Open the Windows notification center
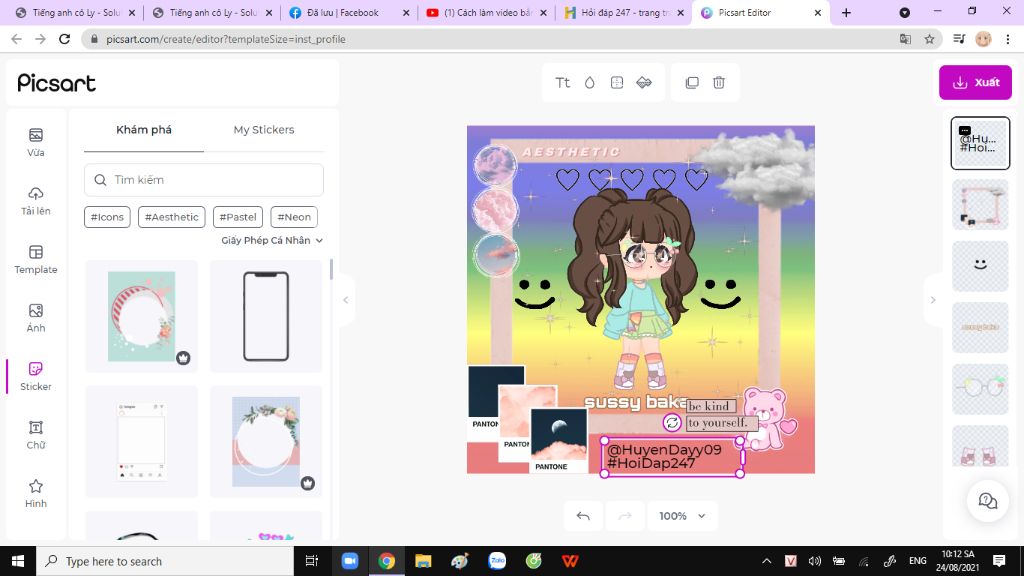Image resolution: width=1024 pixels, height=576 pixels. pos(999,561)
